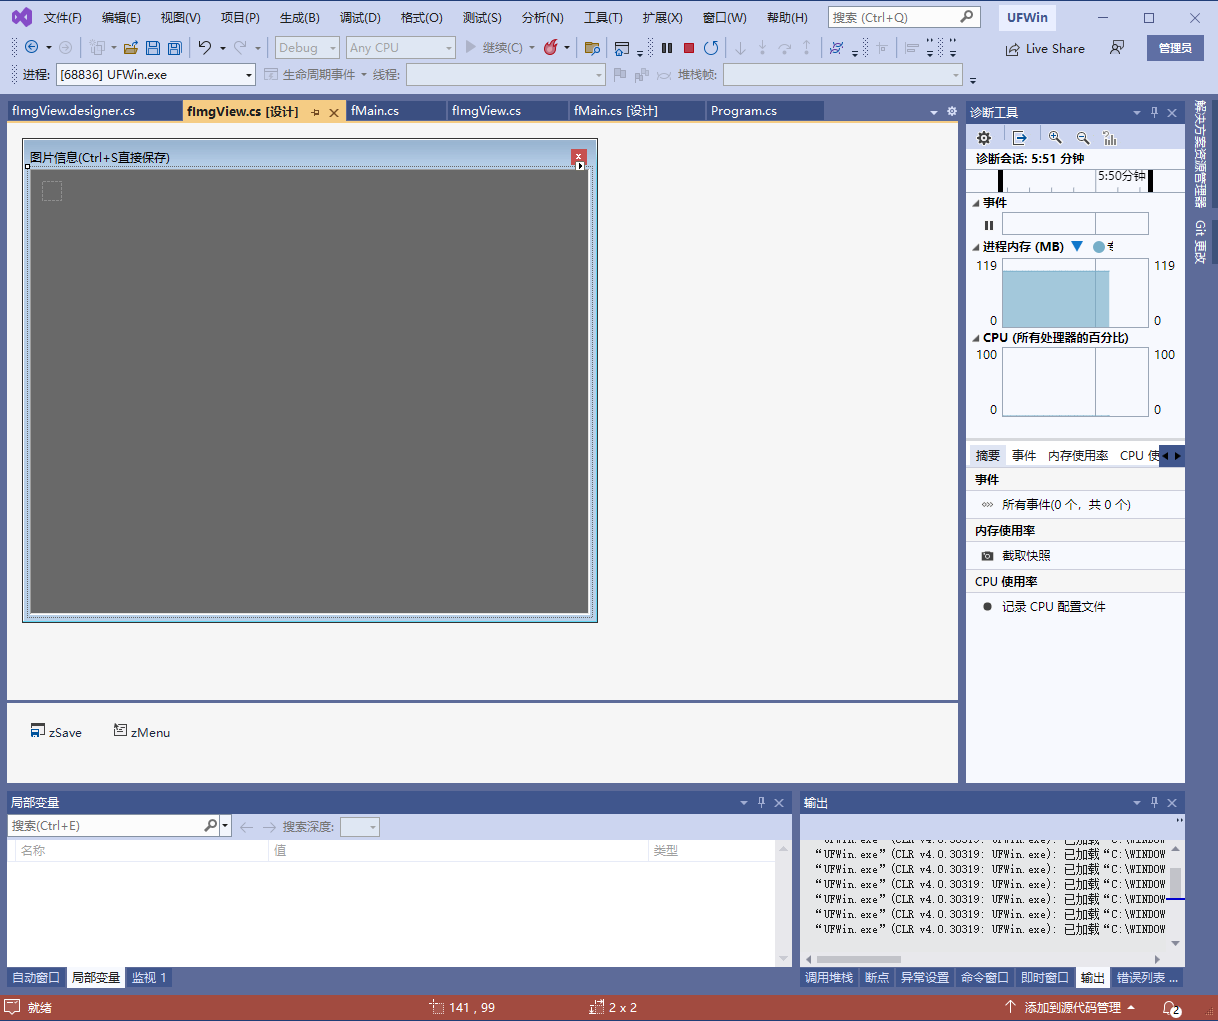Stop debugging with red square icon
The height and width of the screenshot is (1021, 1218).
(689, 47)
